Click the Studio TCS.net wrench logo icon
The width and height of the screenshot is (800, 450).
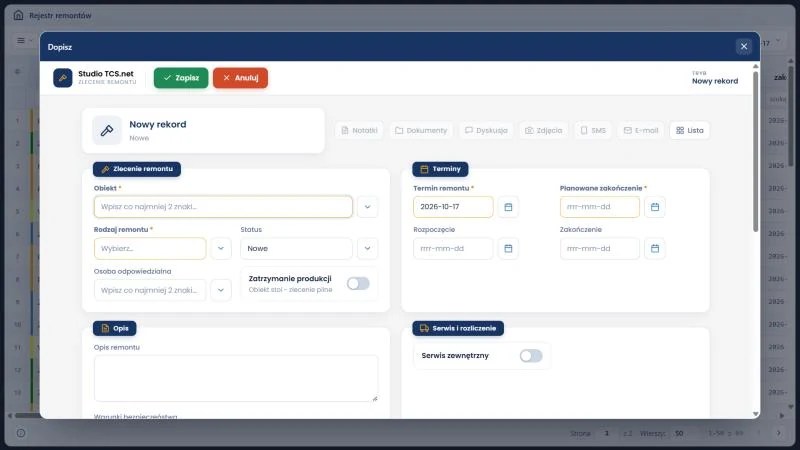[x=63, y=78]
